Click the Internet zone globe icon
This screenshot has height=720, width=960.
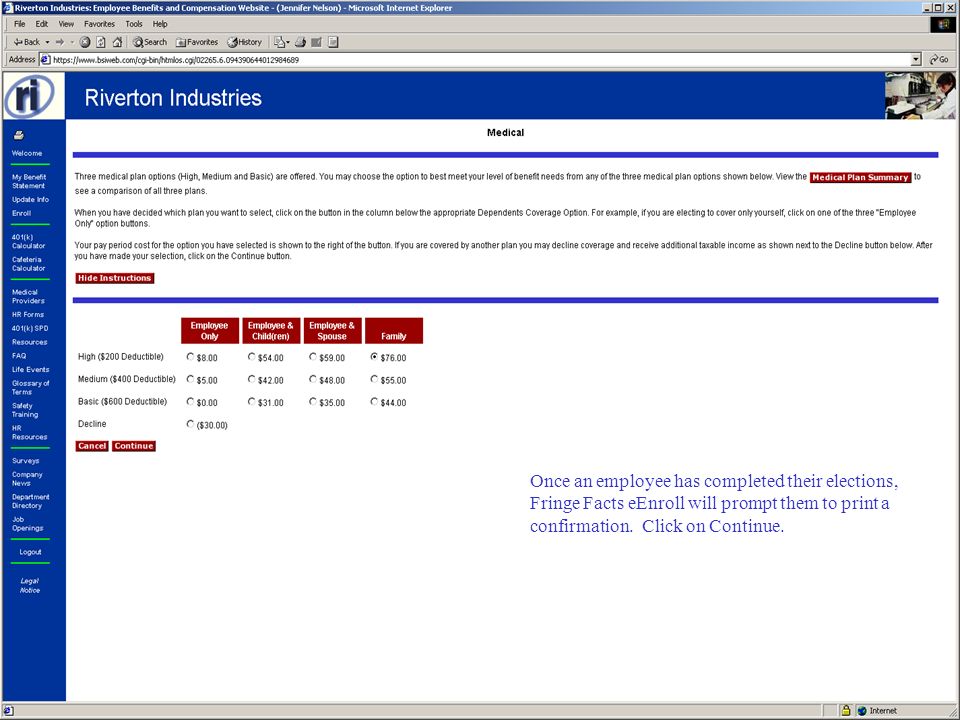(x=862, y=711)
